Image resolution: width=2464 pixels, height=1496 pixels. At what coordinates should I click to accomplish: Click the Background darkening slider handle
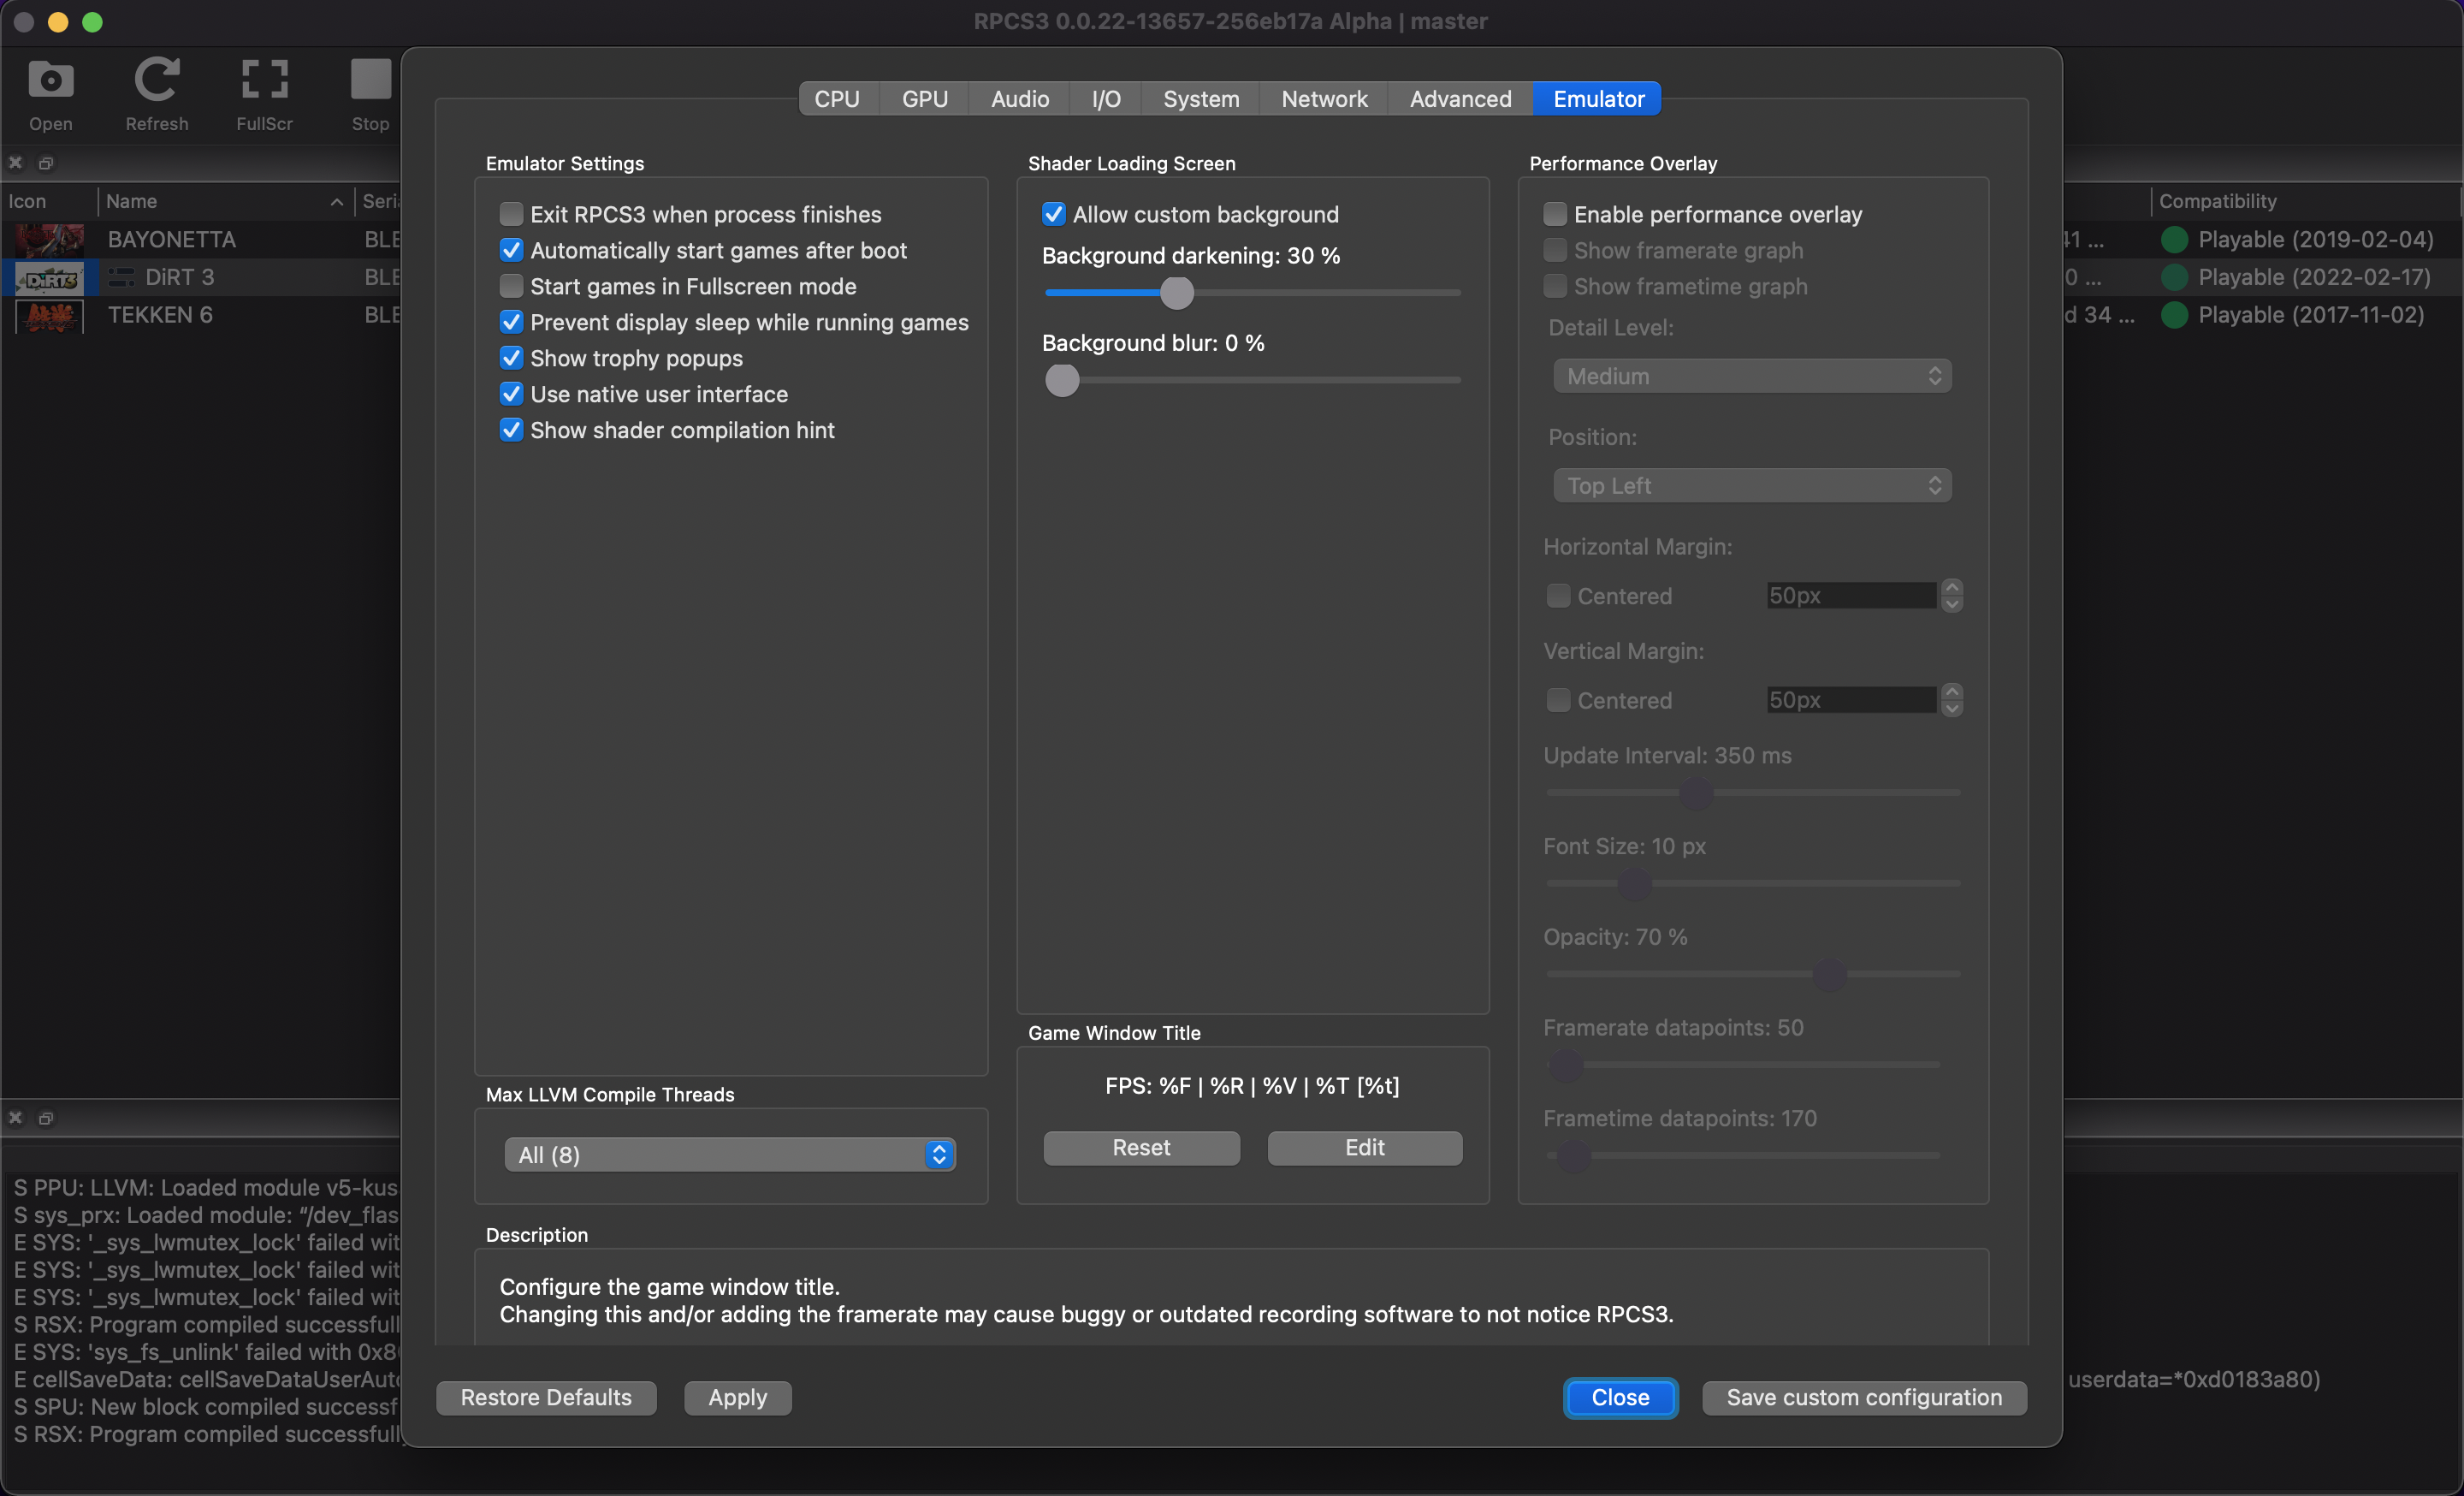pyautogui.click(x=1177, y=293)
